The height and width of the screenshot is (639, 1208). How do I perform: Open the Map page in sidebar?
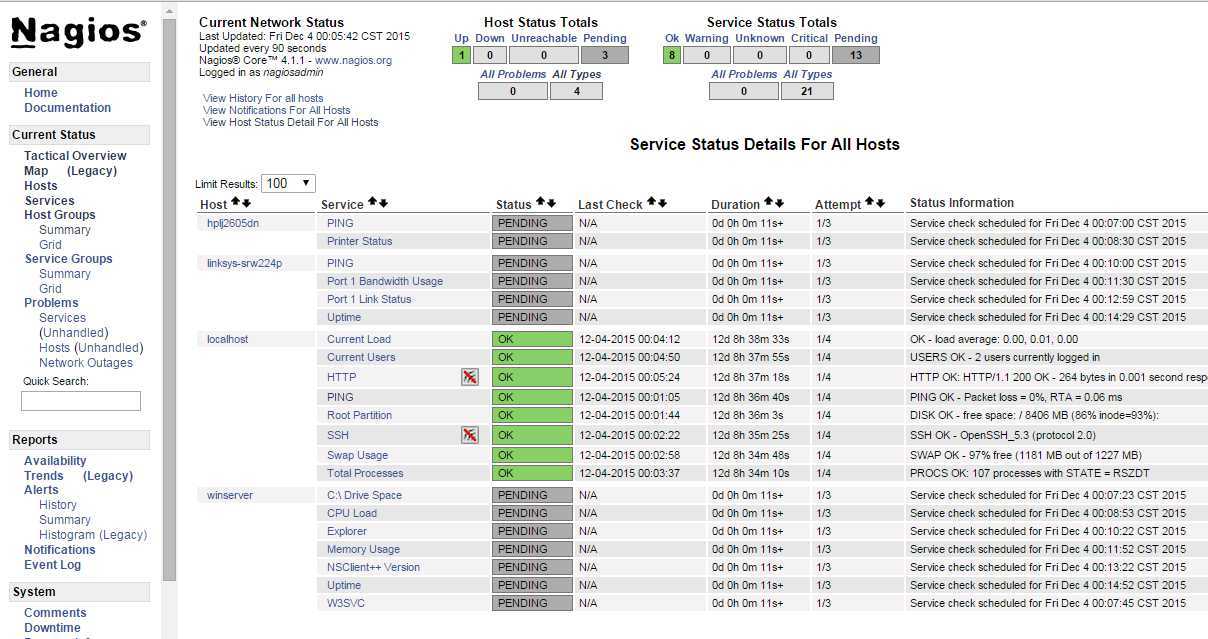coord(36,171)
